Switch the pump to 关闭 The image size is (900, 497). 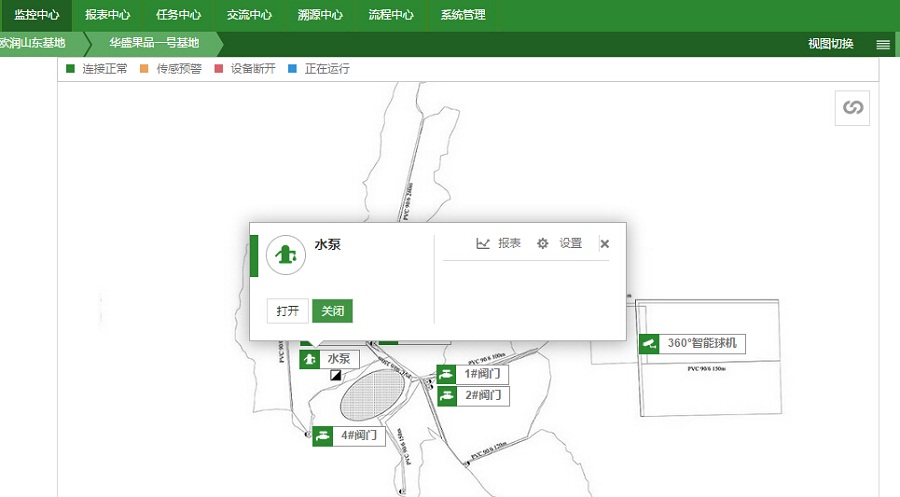coord(332,311)
